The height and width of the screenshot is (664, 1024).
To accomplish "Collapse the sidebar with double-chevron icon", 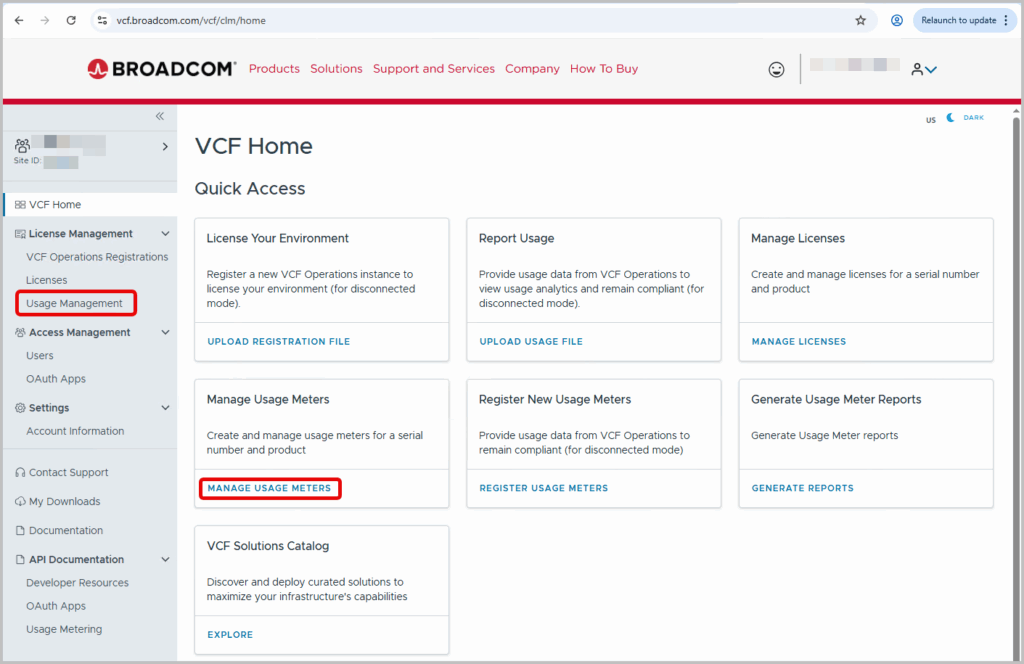I will 159,116.
